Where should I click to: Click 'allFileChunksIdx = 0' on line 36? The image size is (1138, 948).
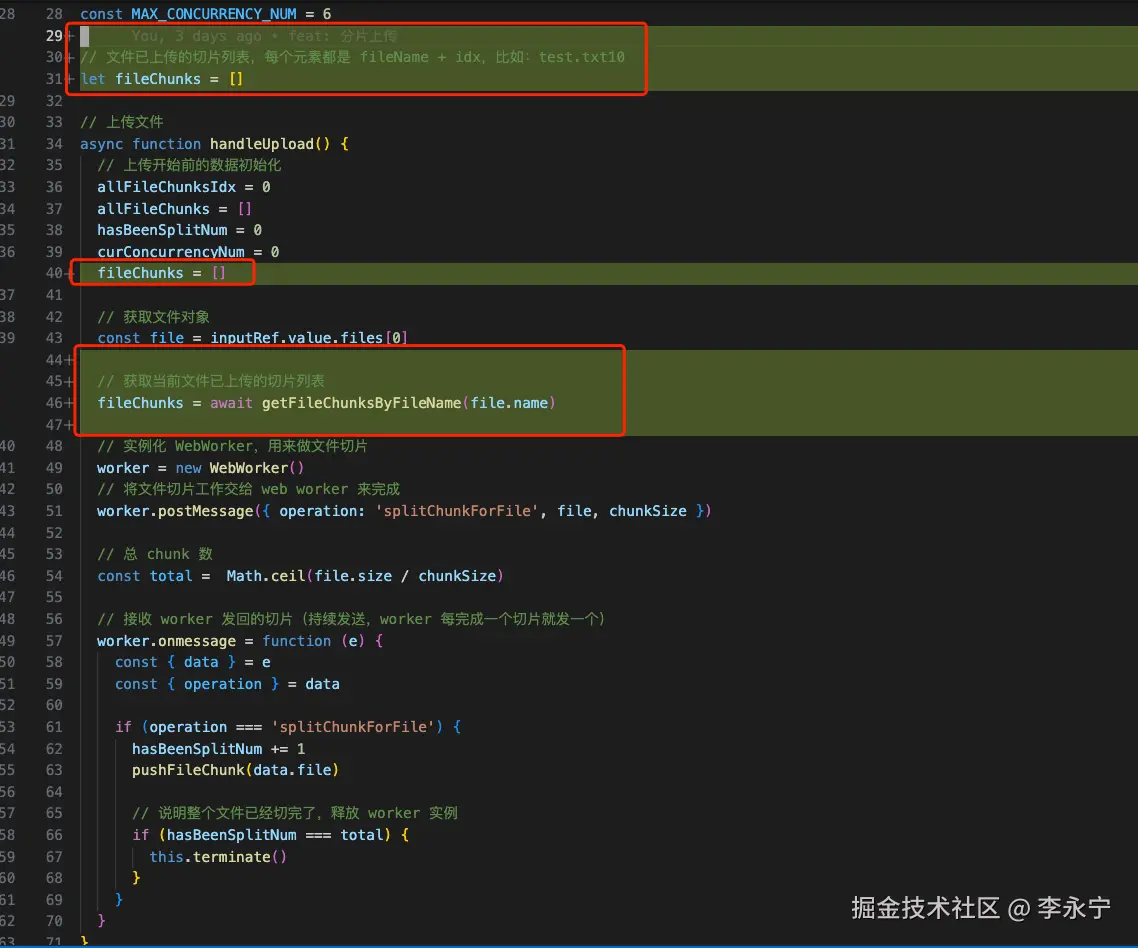[184, 187]
